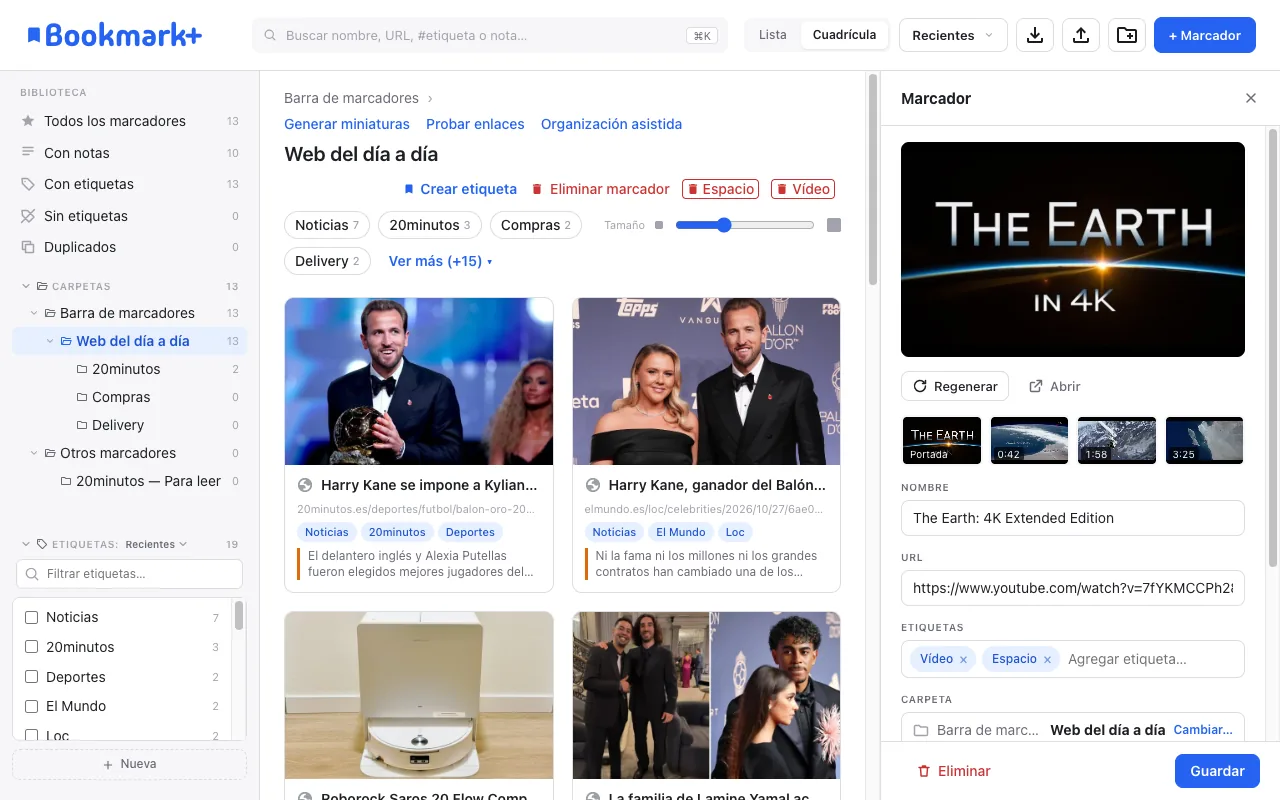This screenshot has height=800, width=1280.
Task: Switch to Lista view
Action: [773, 35]
